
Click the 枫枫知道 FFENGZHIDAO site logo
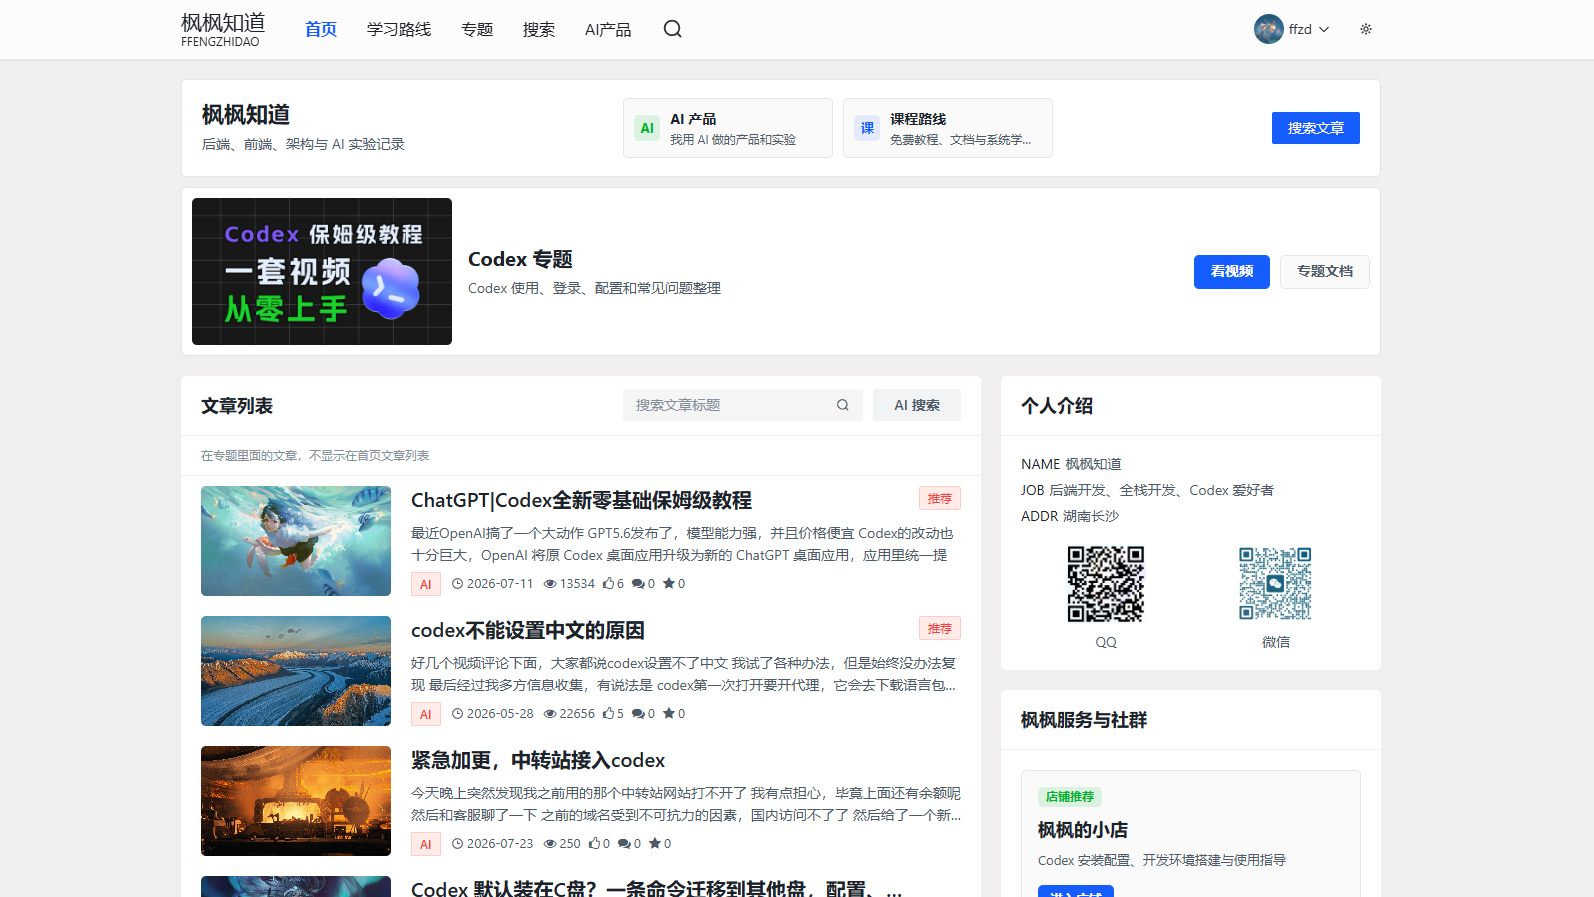pos(223,29)
